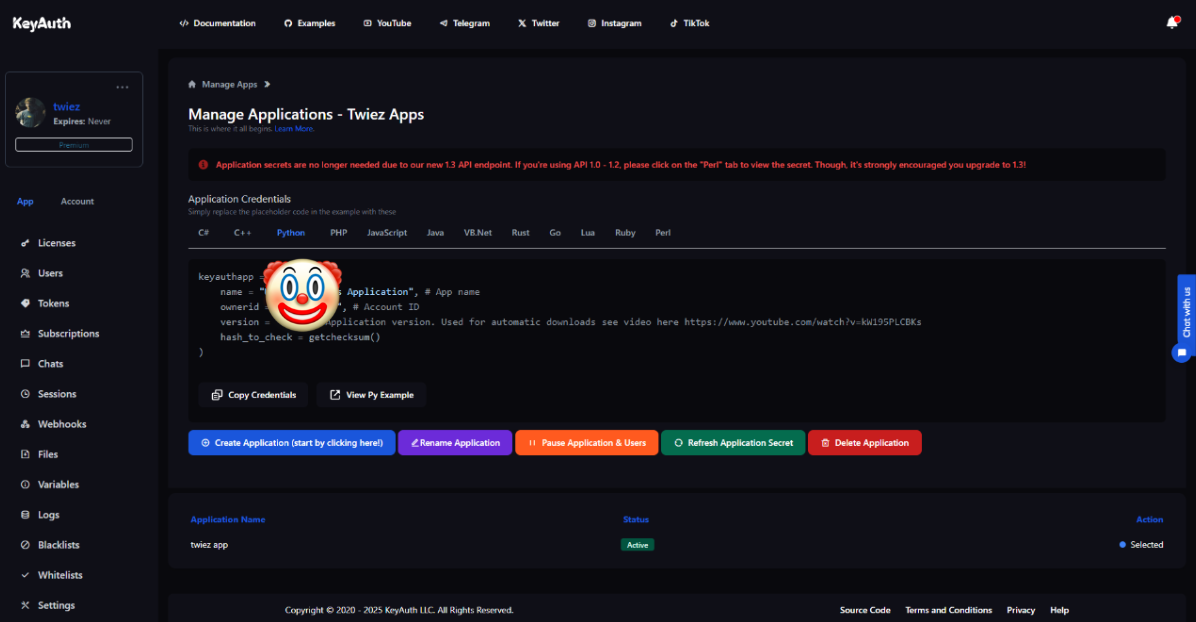1196x622 pixels.
Task: Select the C++ credentials tab
Action: coord(243,233)
